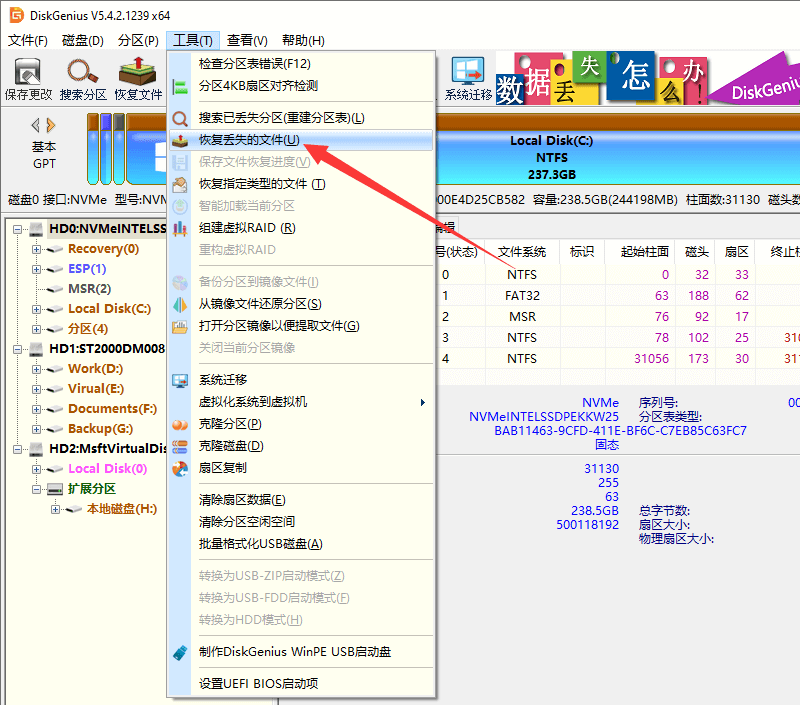Viewport: 800px width, 705px height.
Task: Expand the Work(D:) partition node
Action: click(36, 369)
